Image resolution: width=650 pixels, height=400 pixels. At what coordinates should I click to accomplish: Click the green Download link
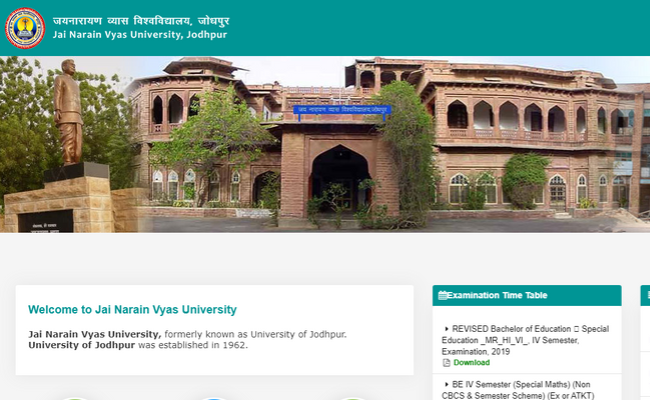(471, 363)
